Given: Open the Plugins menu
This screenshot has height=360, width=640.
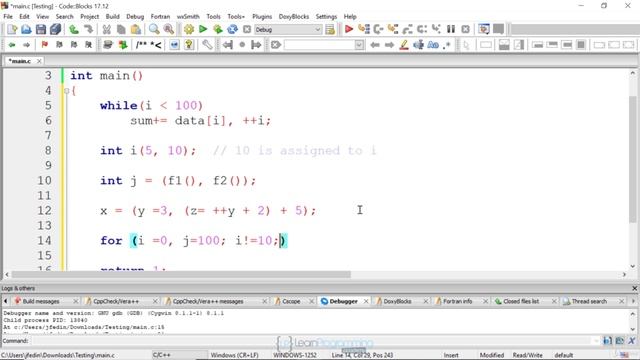Looking at the screenshot, I should (x=262, y=16).
